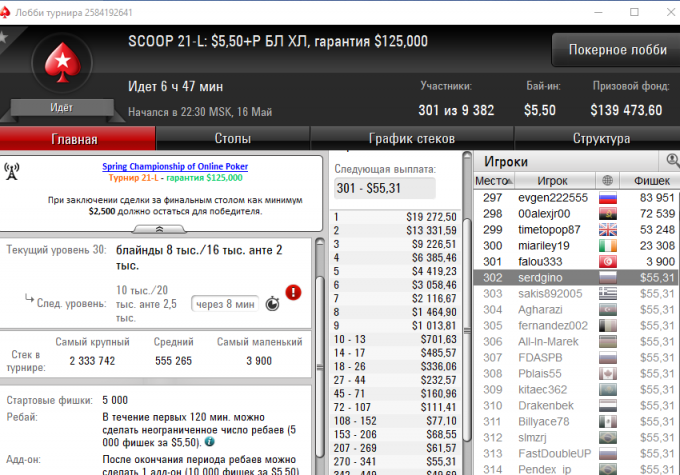Select player row fernandez002
680x475 pixels.
577,326
